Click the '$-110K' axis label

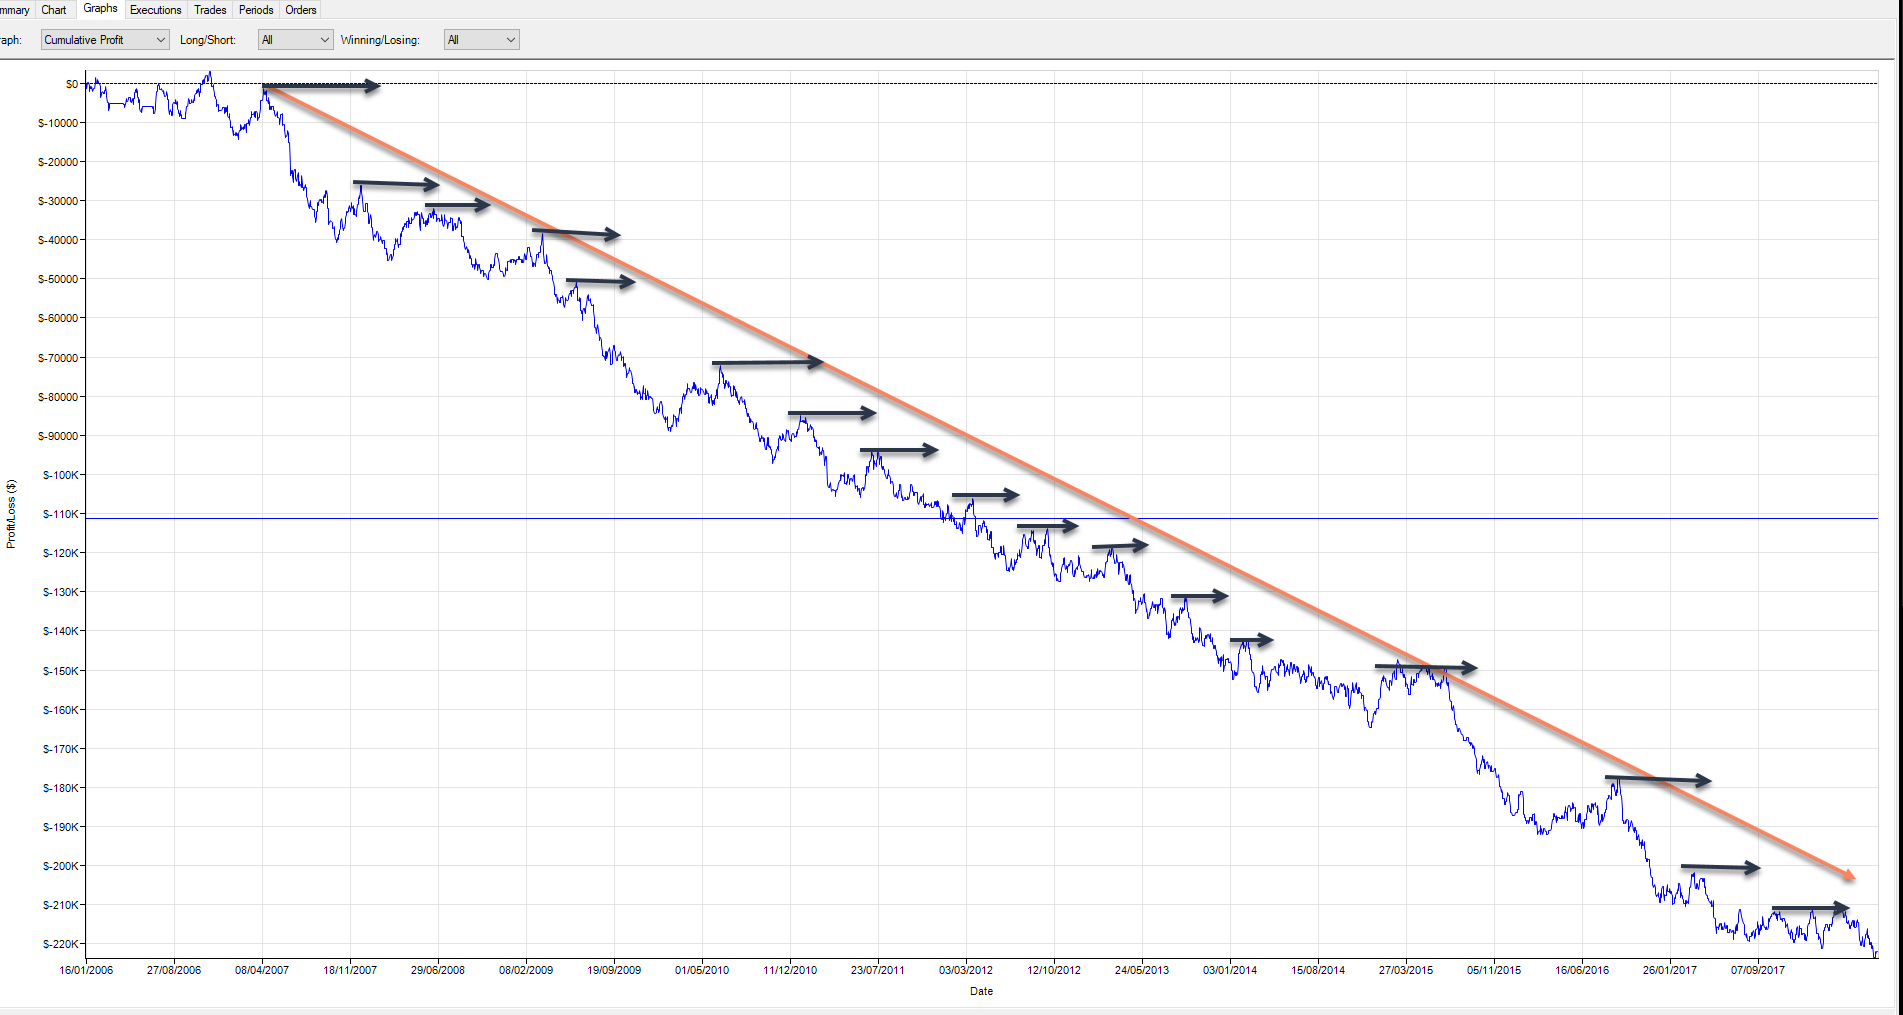click(x=61, y=514)
